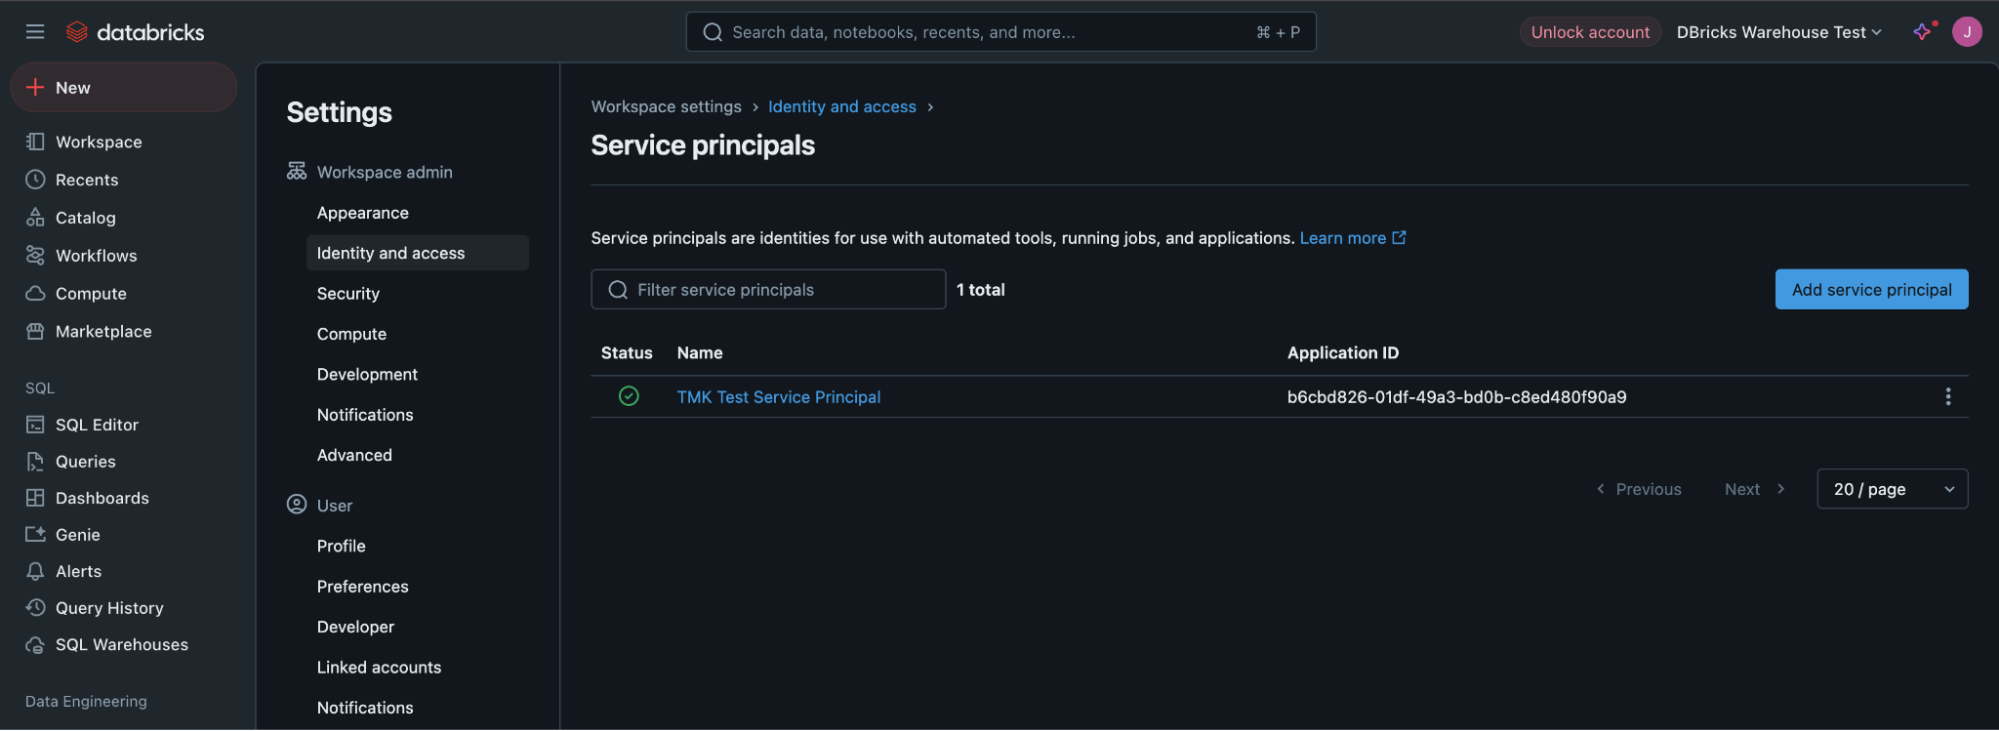Click the Alerts bell icon
Viewport: 1999px width, 731px height.
35,572
